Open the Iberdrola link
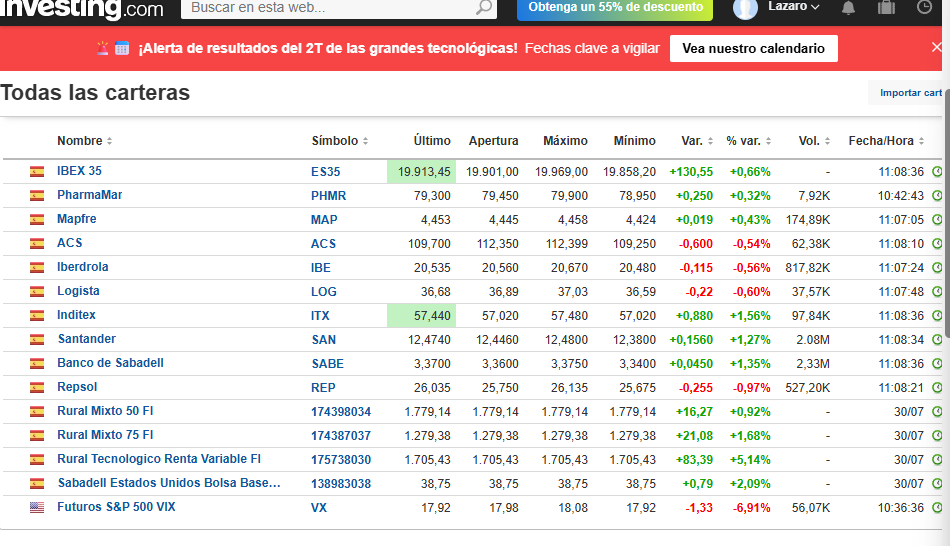This screenshot has height=546, width=950. pyautogui.click(x=82, y=267)
